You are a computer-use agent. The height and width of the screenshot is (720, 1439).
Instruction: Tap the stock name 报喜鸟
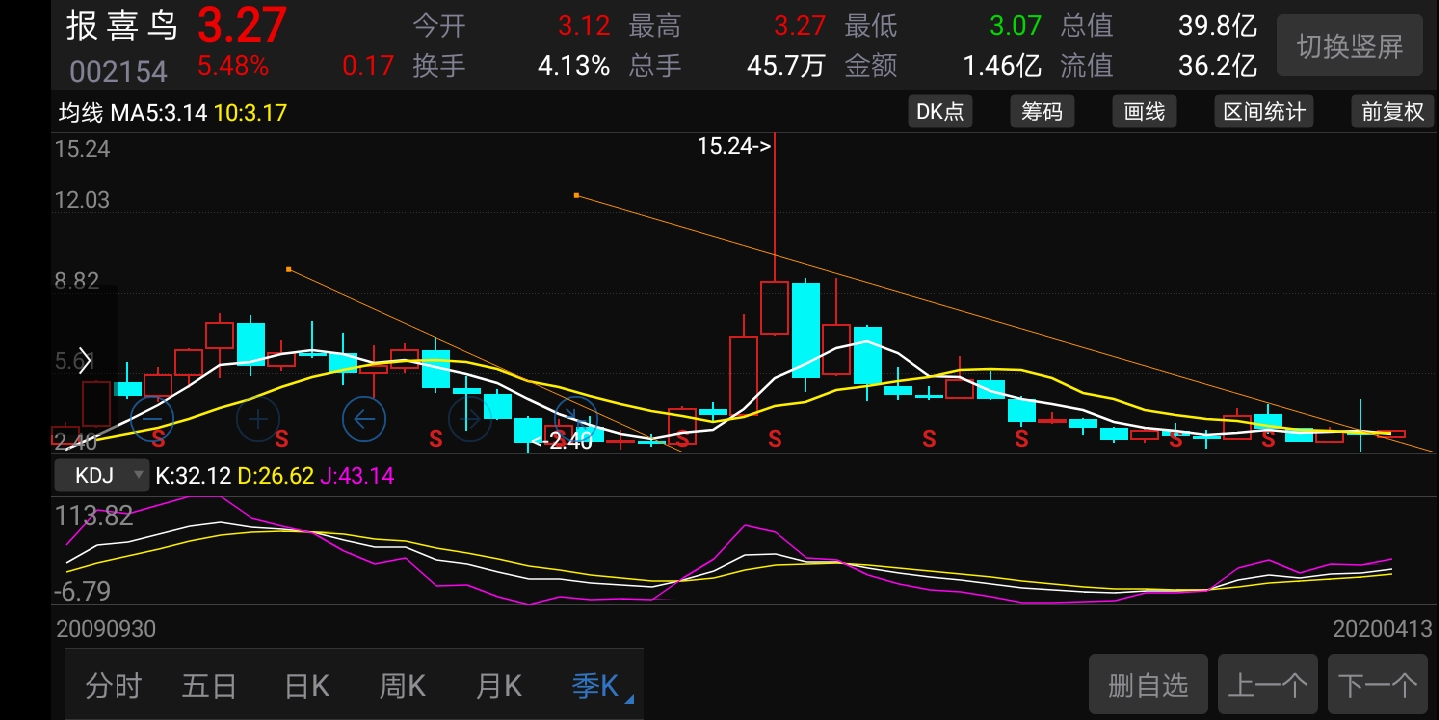click(x=122, y=26)
